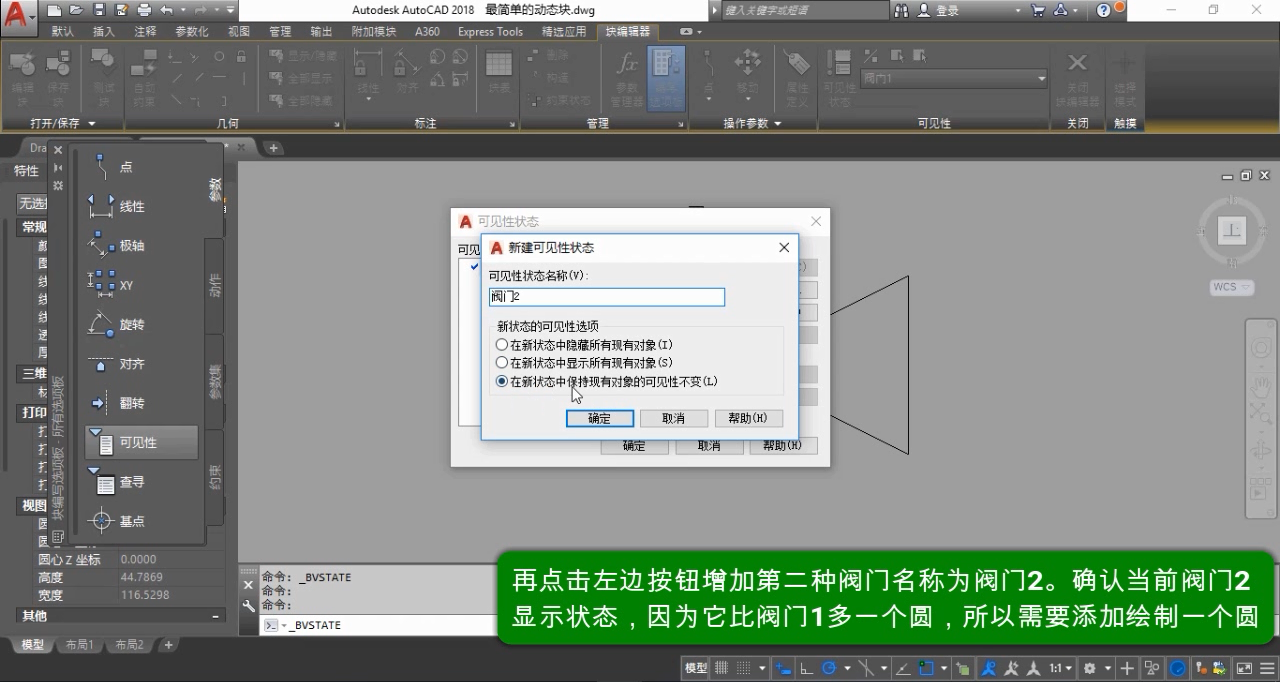Image resolution: width=1280 pixels, height=682 pixels.
Task: Open the annotation scale 1:1 dropdown
Action: [x=1060, y=668]
